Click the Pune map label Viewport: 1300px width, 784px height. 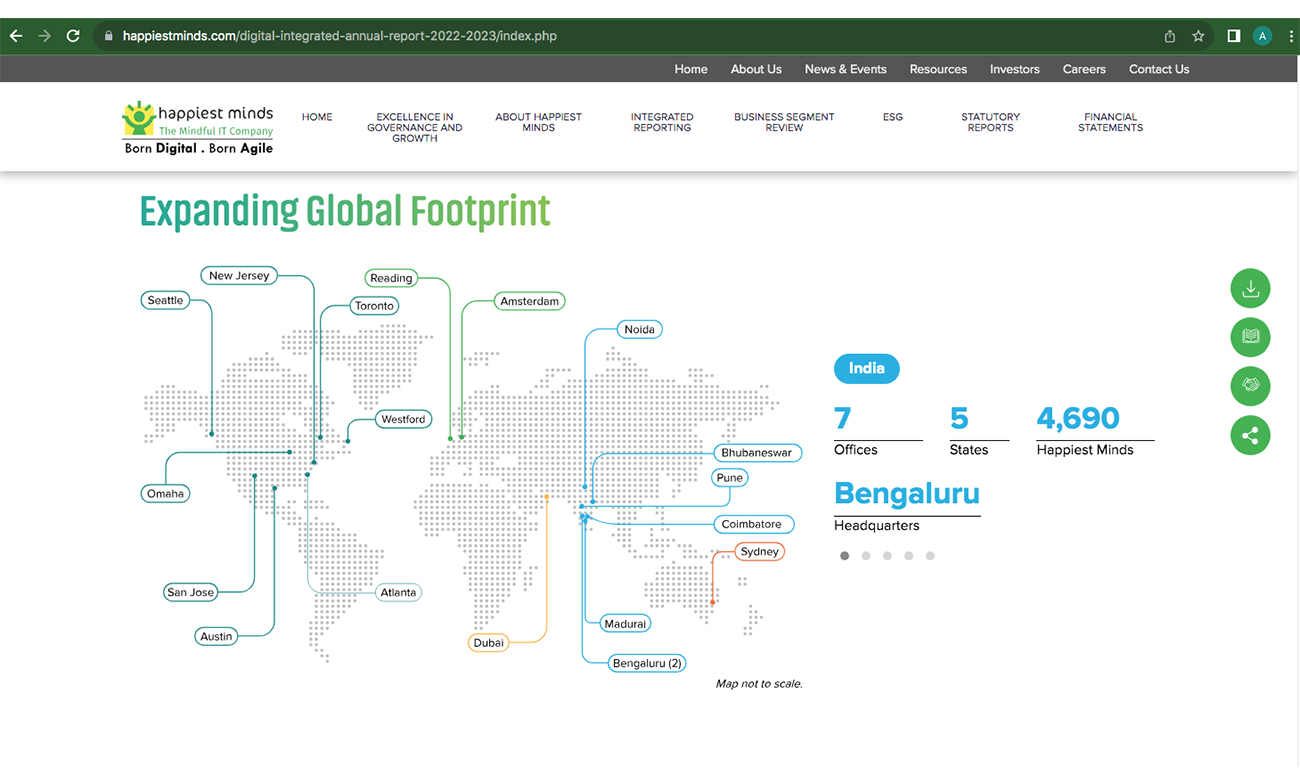point(730,478)
